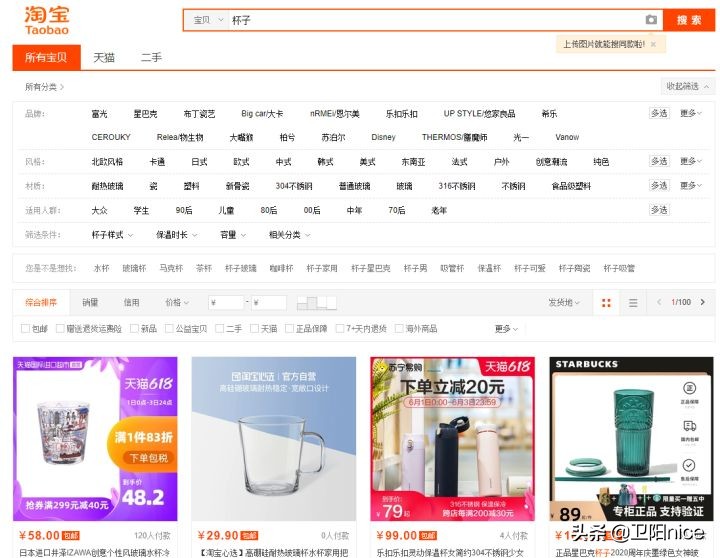
Task: Open the 相关分类 filter dropdown
Action: [289, 235]
